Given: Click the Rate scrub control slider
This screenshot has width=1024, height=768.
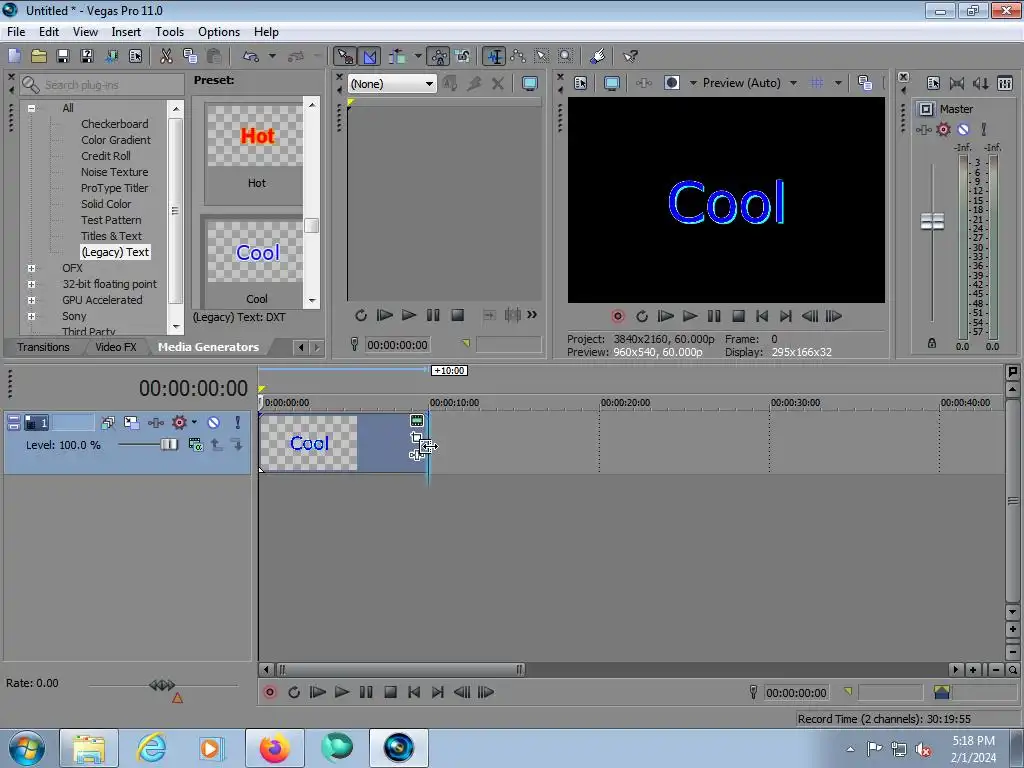Looking at the screenshot, I should pos(162,685).
